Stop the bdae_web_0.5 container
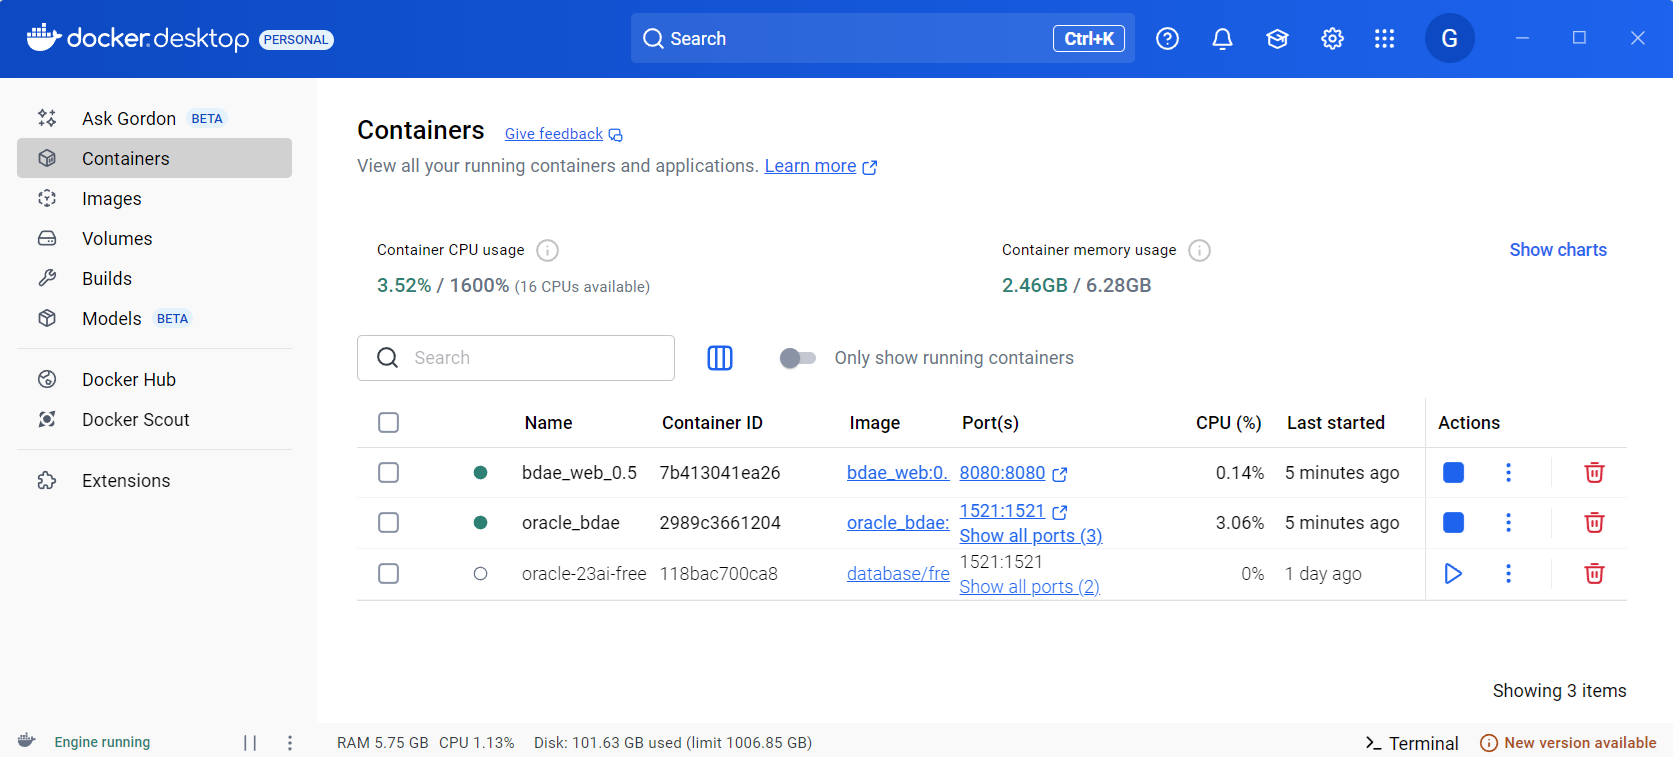Viewport: 1673px width, 757px height. (1453, 473)
